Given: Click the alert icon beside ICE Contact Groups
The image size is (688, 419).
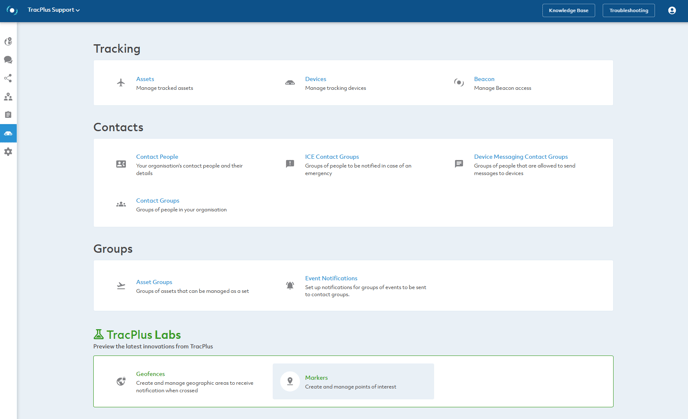Looking at the screenshot, I should (290, 164).
